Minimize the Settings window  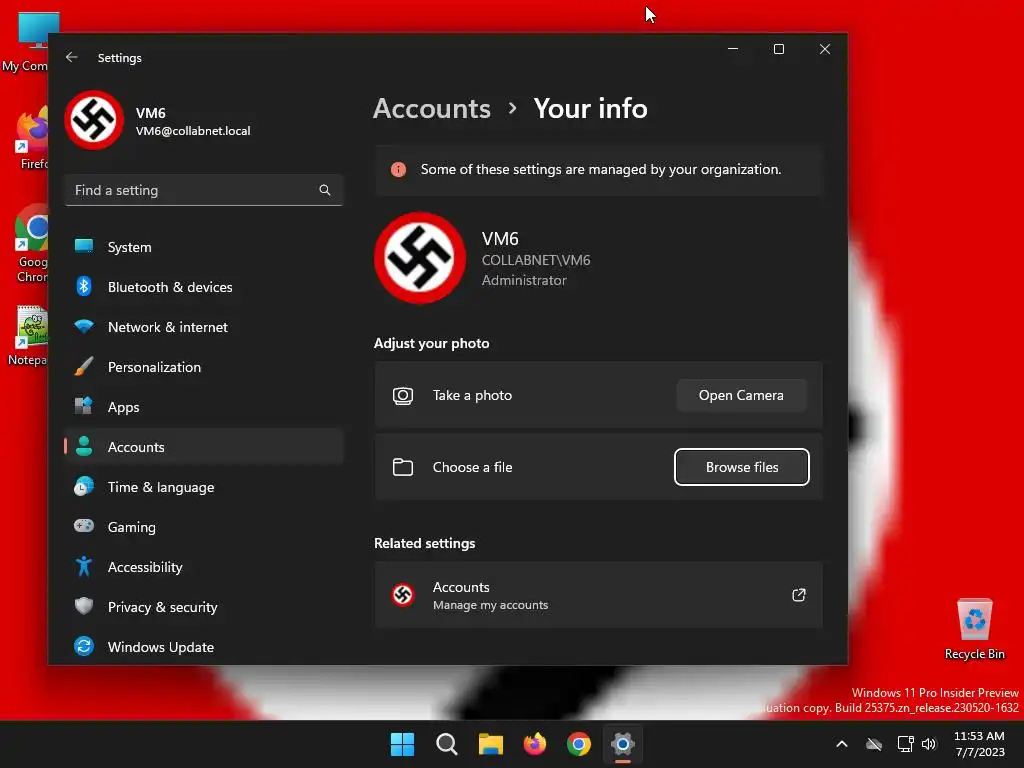[733, 49]
